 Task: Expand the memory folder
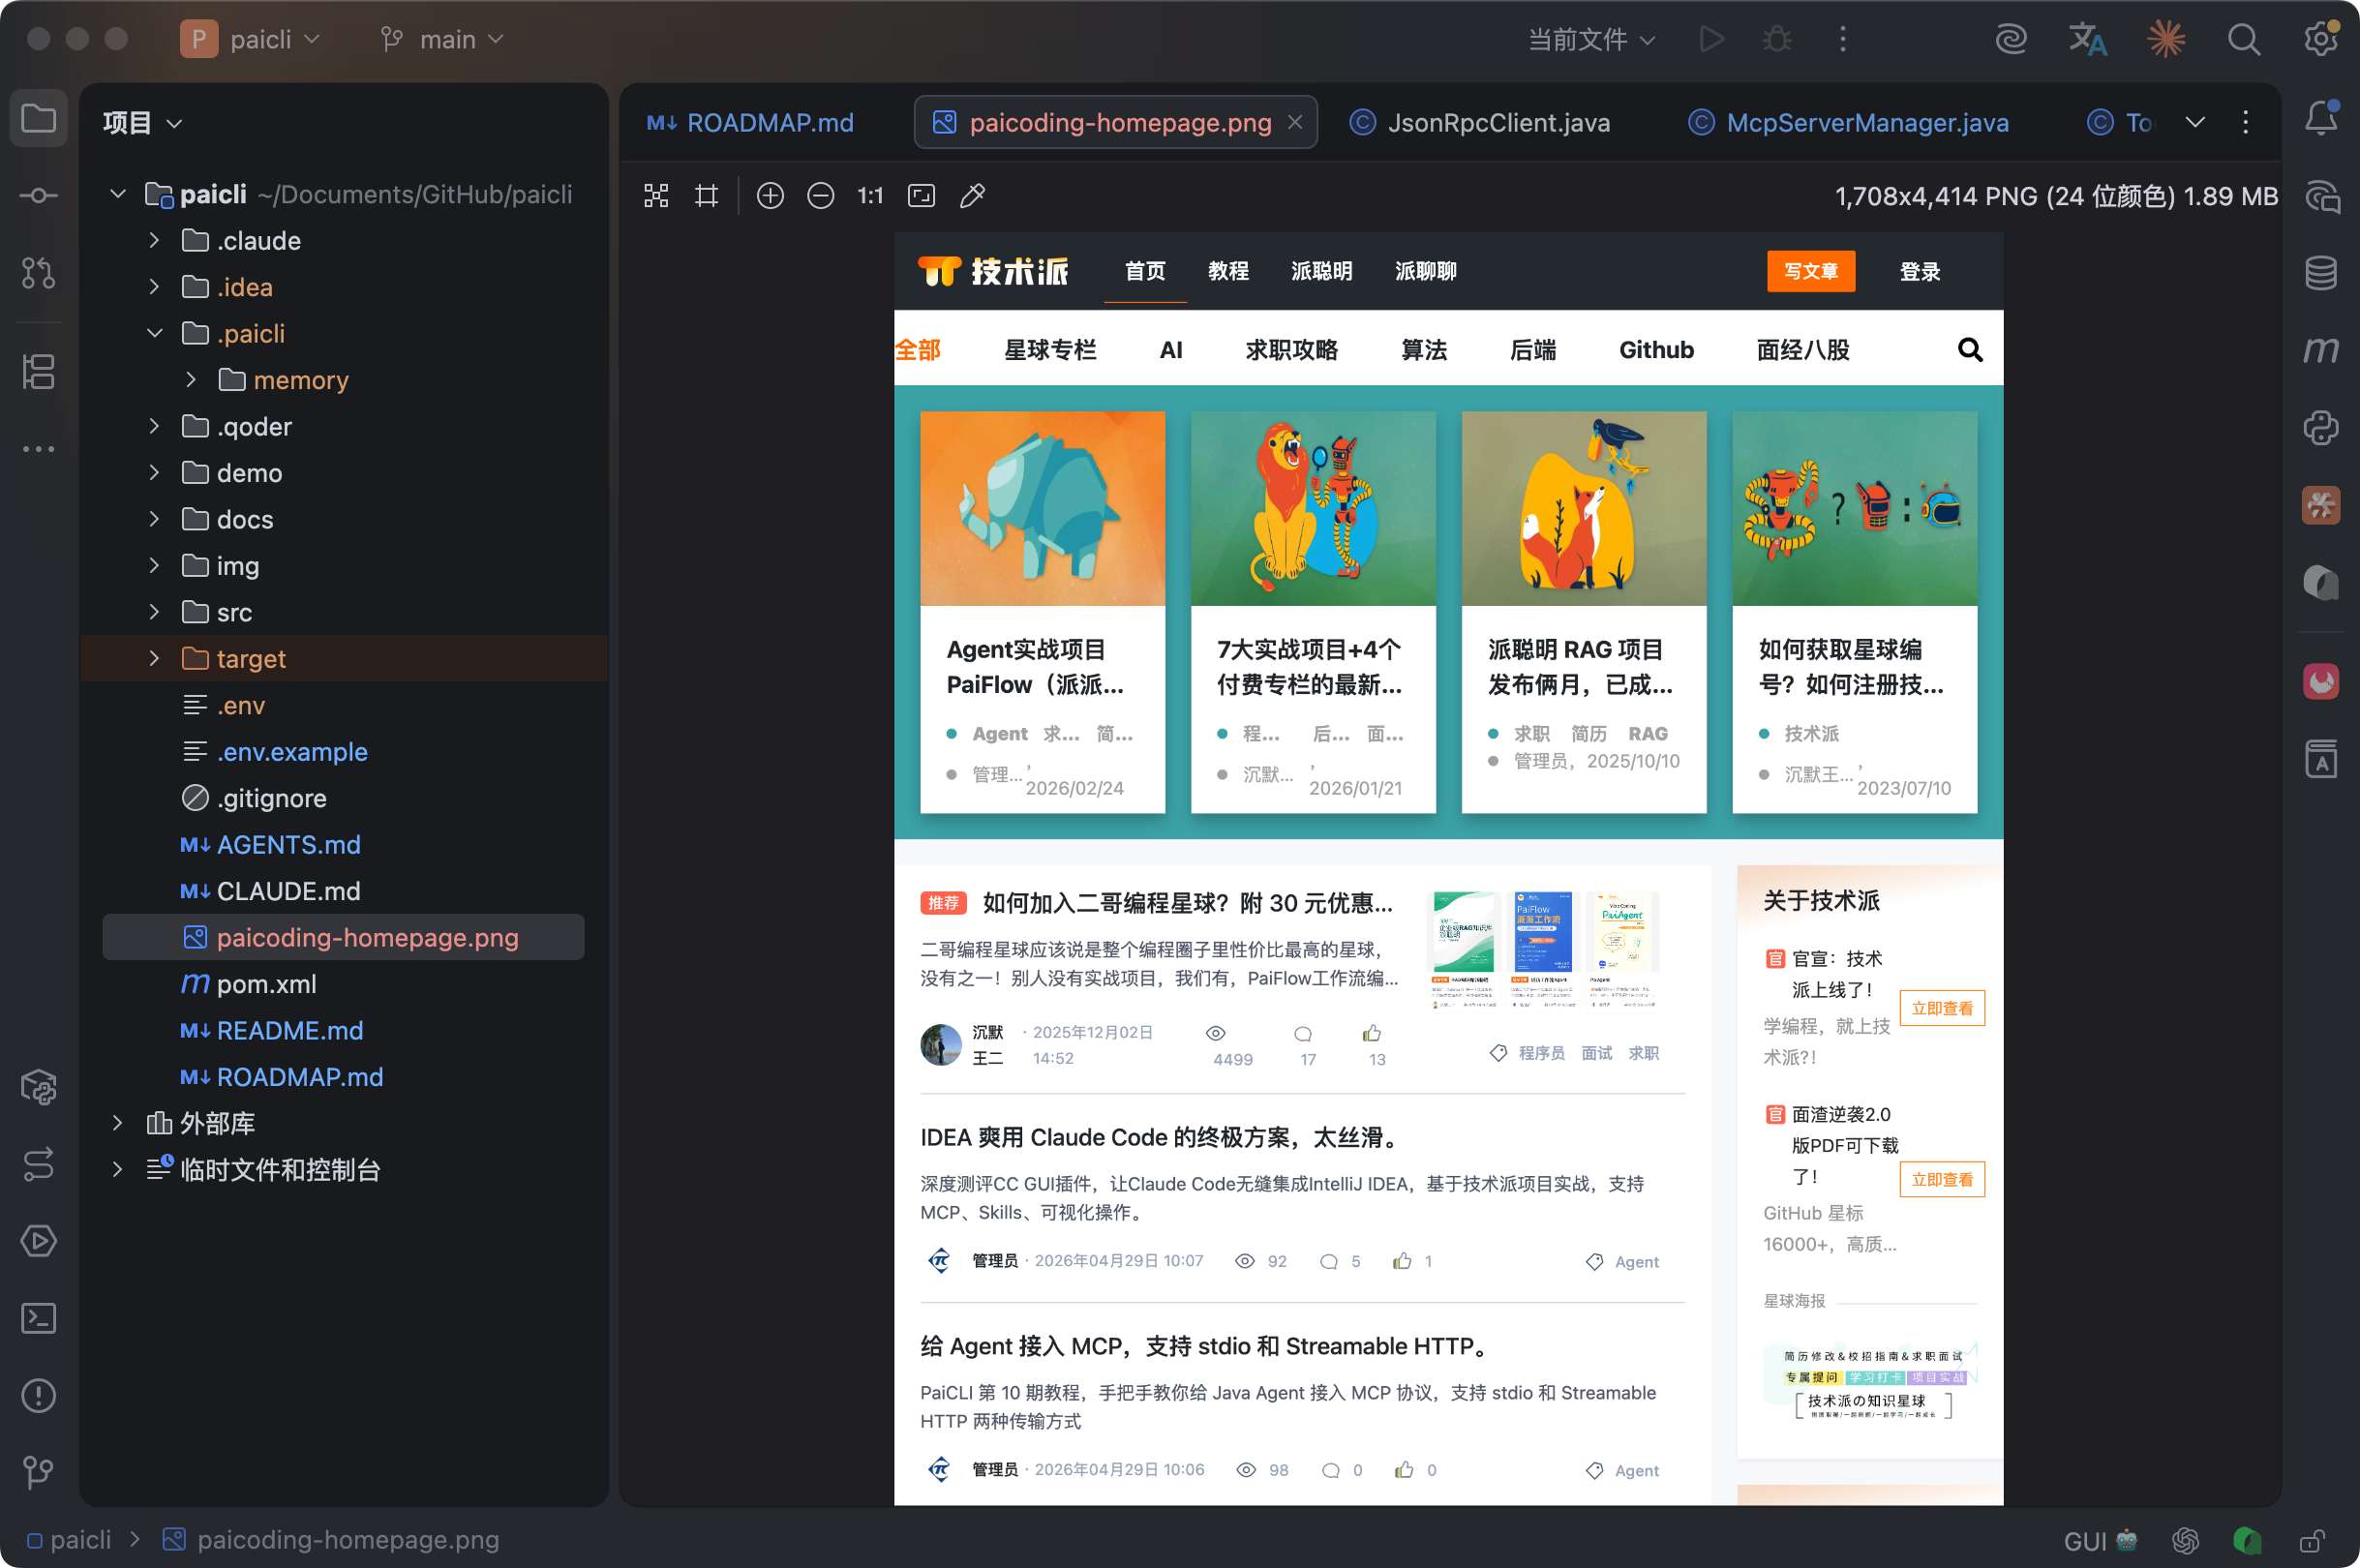191,379
